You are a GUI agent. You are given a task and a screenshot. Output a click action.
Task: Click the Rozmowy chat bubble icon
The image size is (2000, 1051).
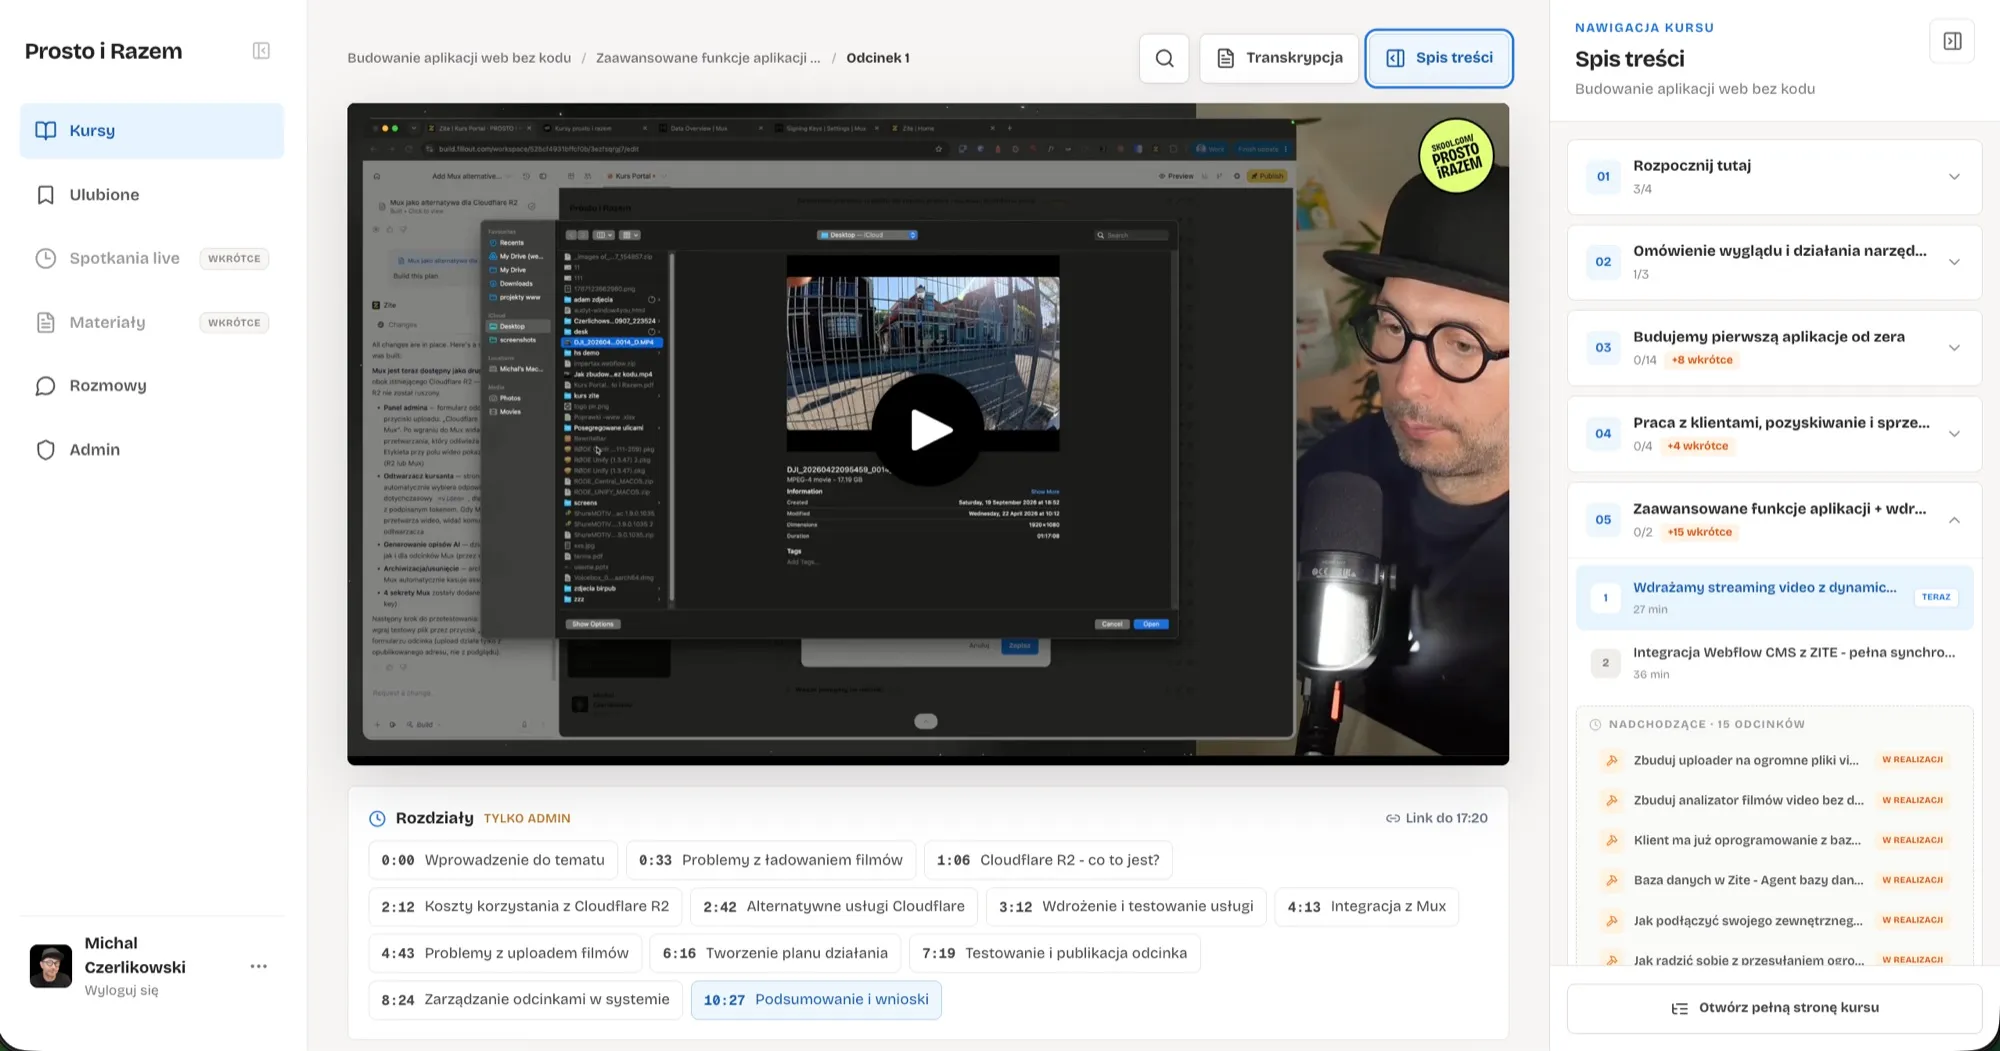[46, 386]
